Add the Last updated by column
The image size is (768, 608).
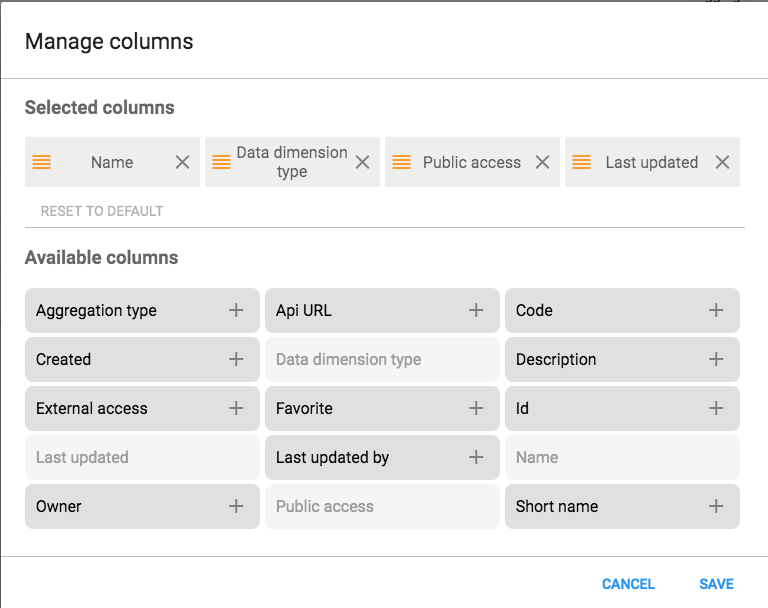[476, 457]
